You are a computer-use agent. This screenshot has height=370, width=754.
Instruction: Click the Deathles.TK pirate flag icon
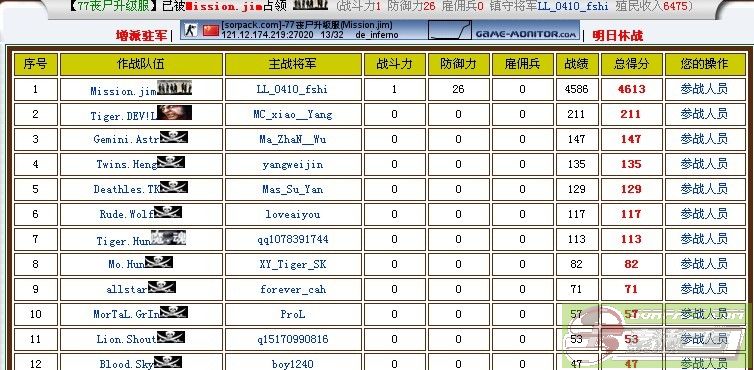pos(174,187)
